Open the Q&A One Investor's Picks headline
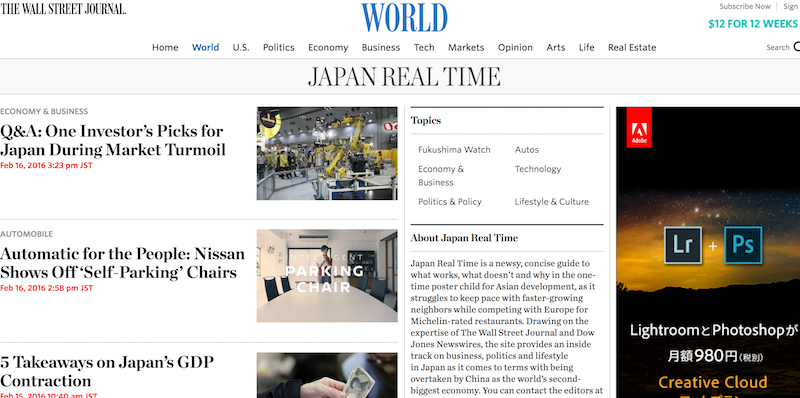Viewport: 800px width, 398px height. click(113, 140)
